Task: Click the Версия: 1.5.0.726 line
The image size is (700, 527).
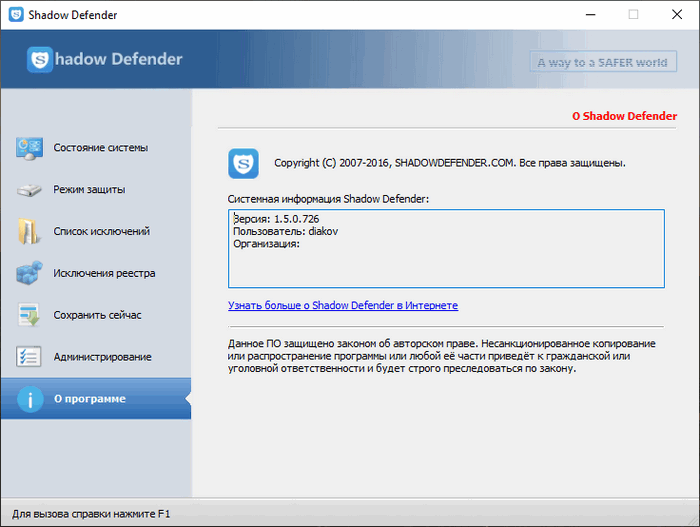Action: pyautogui.click(x=276, y=219)
